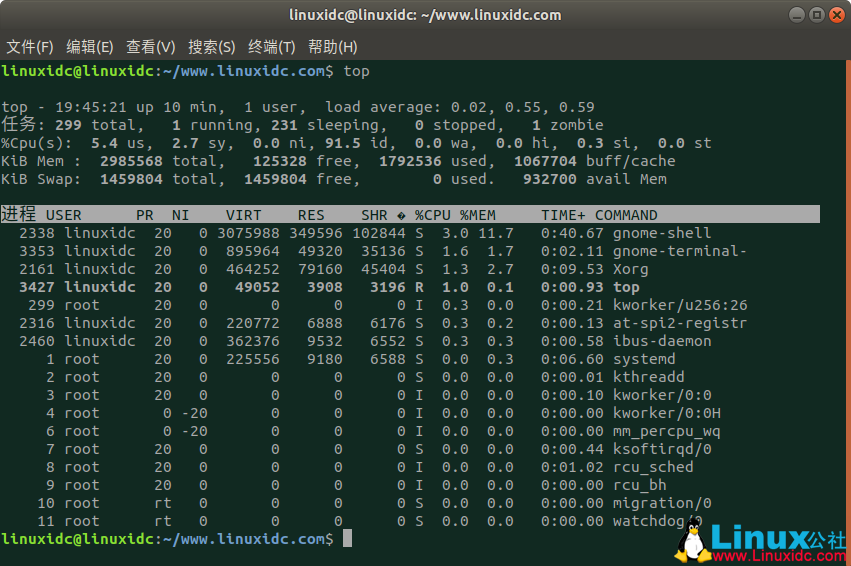The width and height of the screenshot is (851, 566).
Task: Click the %CPU column header
Action: click(x=433, y=215)
